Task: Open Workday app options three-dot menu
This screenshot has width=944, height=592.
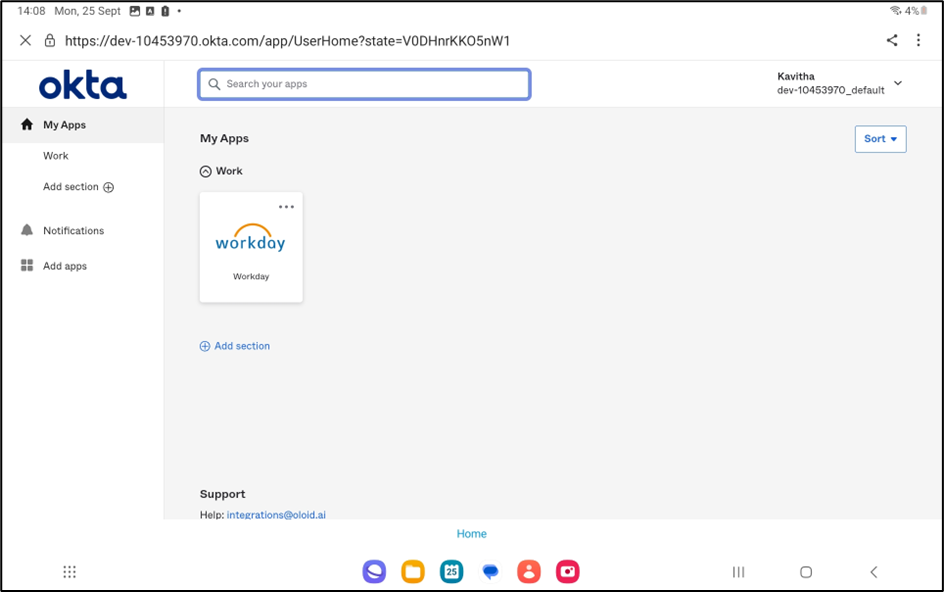Action: [x=286, y=207]
